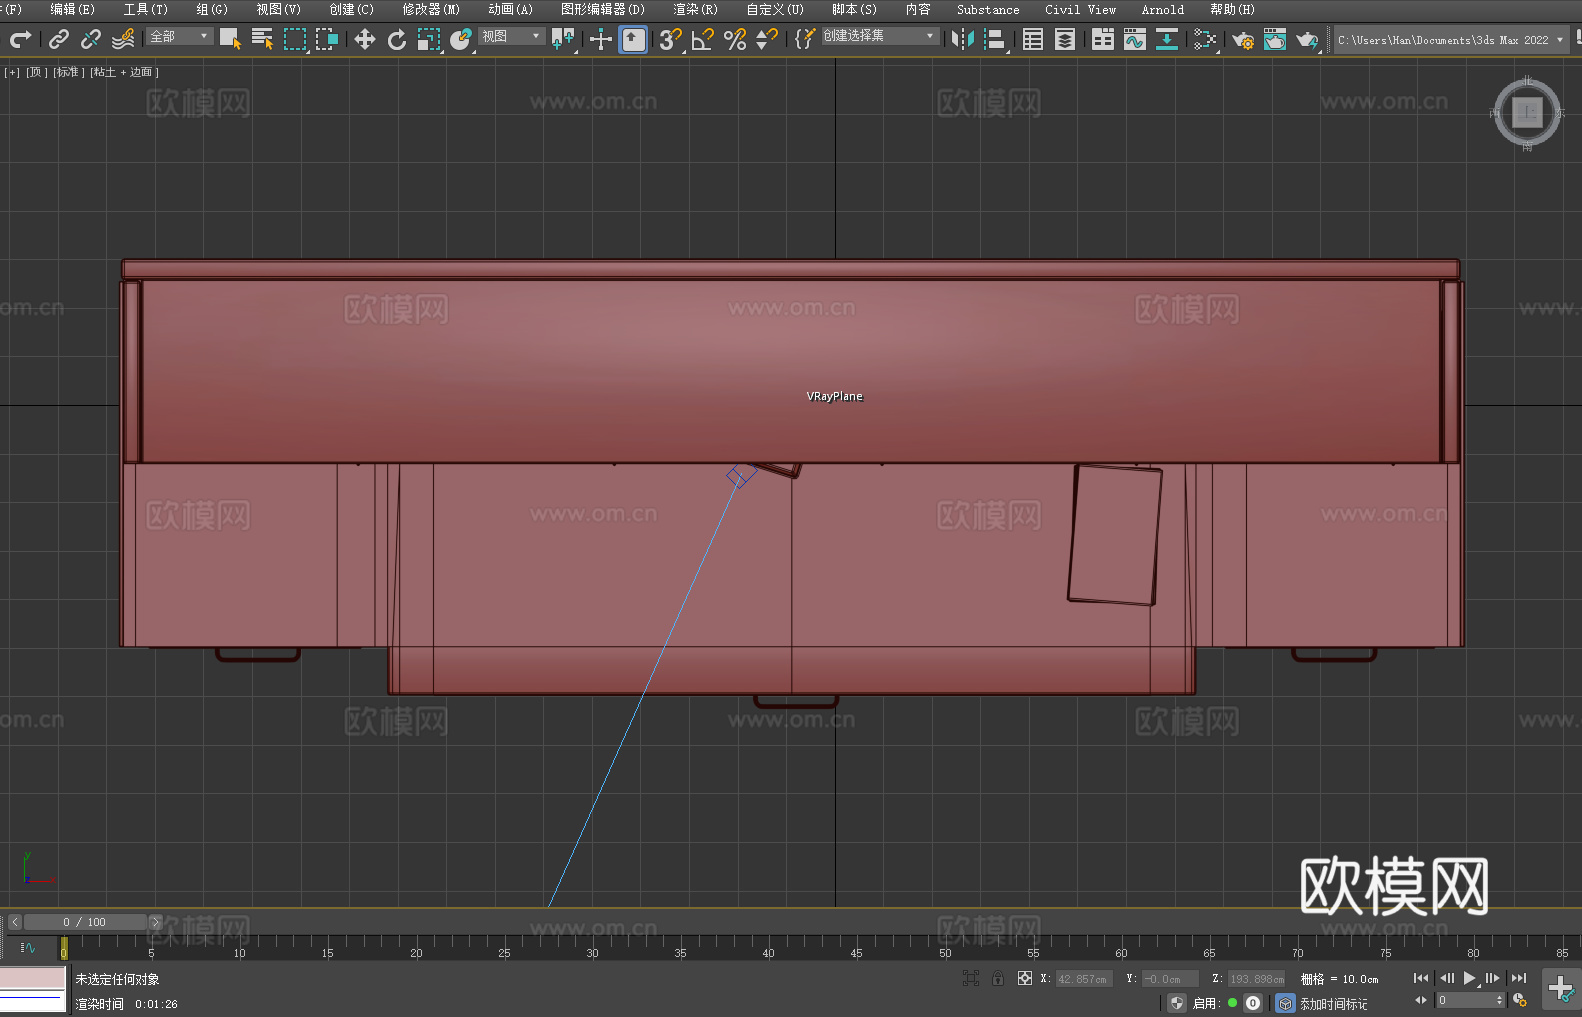The image size is (1582, 1017).
Task: Click the [+] viewport general label
Action: tap(12, 72)
